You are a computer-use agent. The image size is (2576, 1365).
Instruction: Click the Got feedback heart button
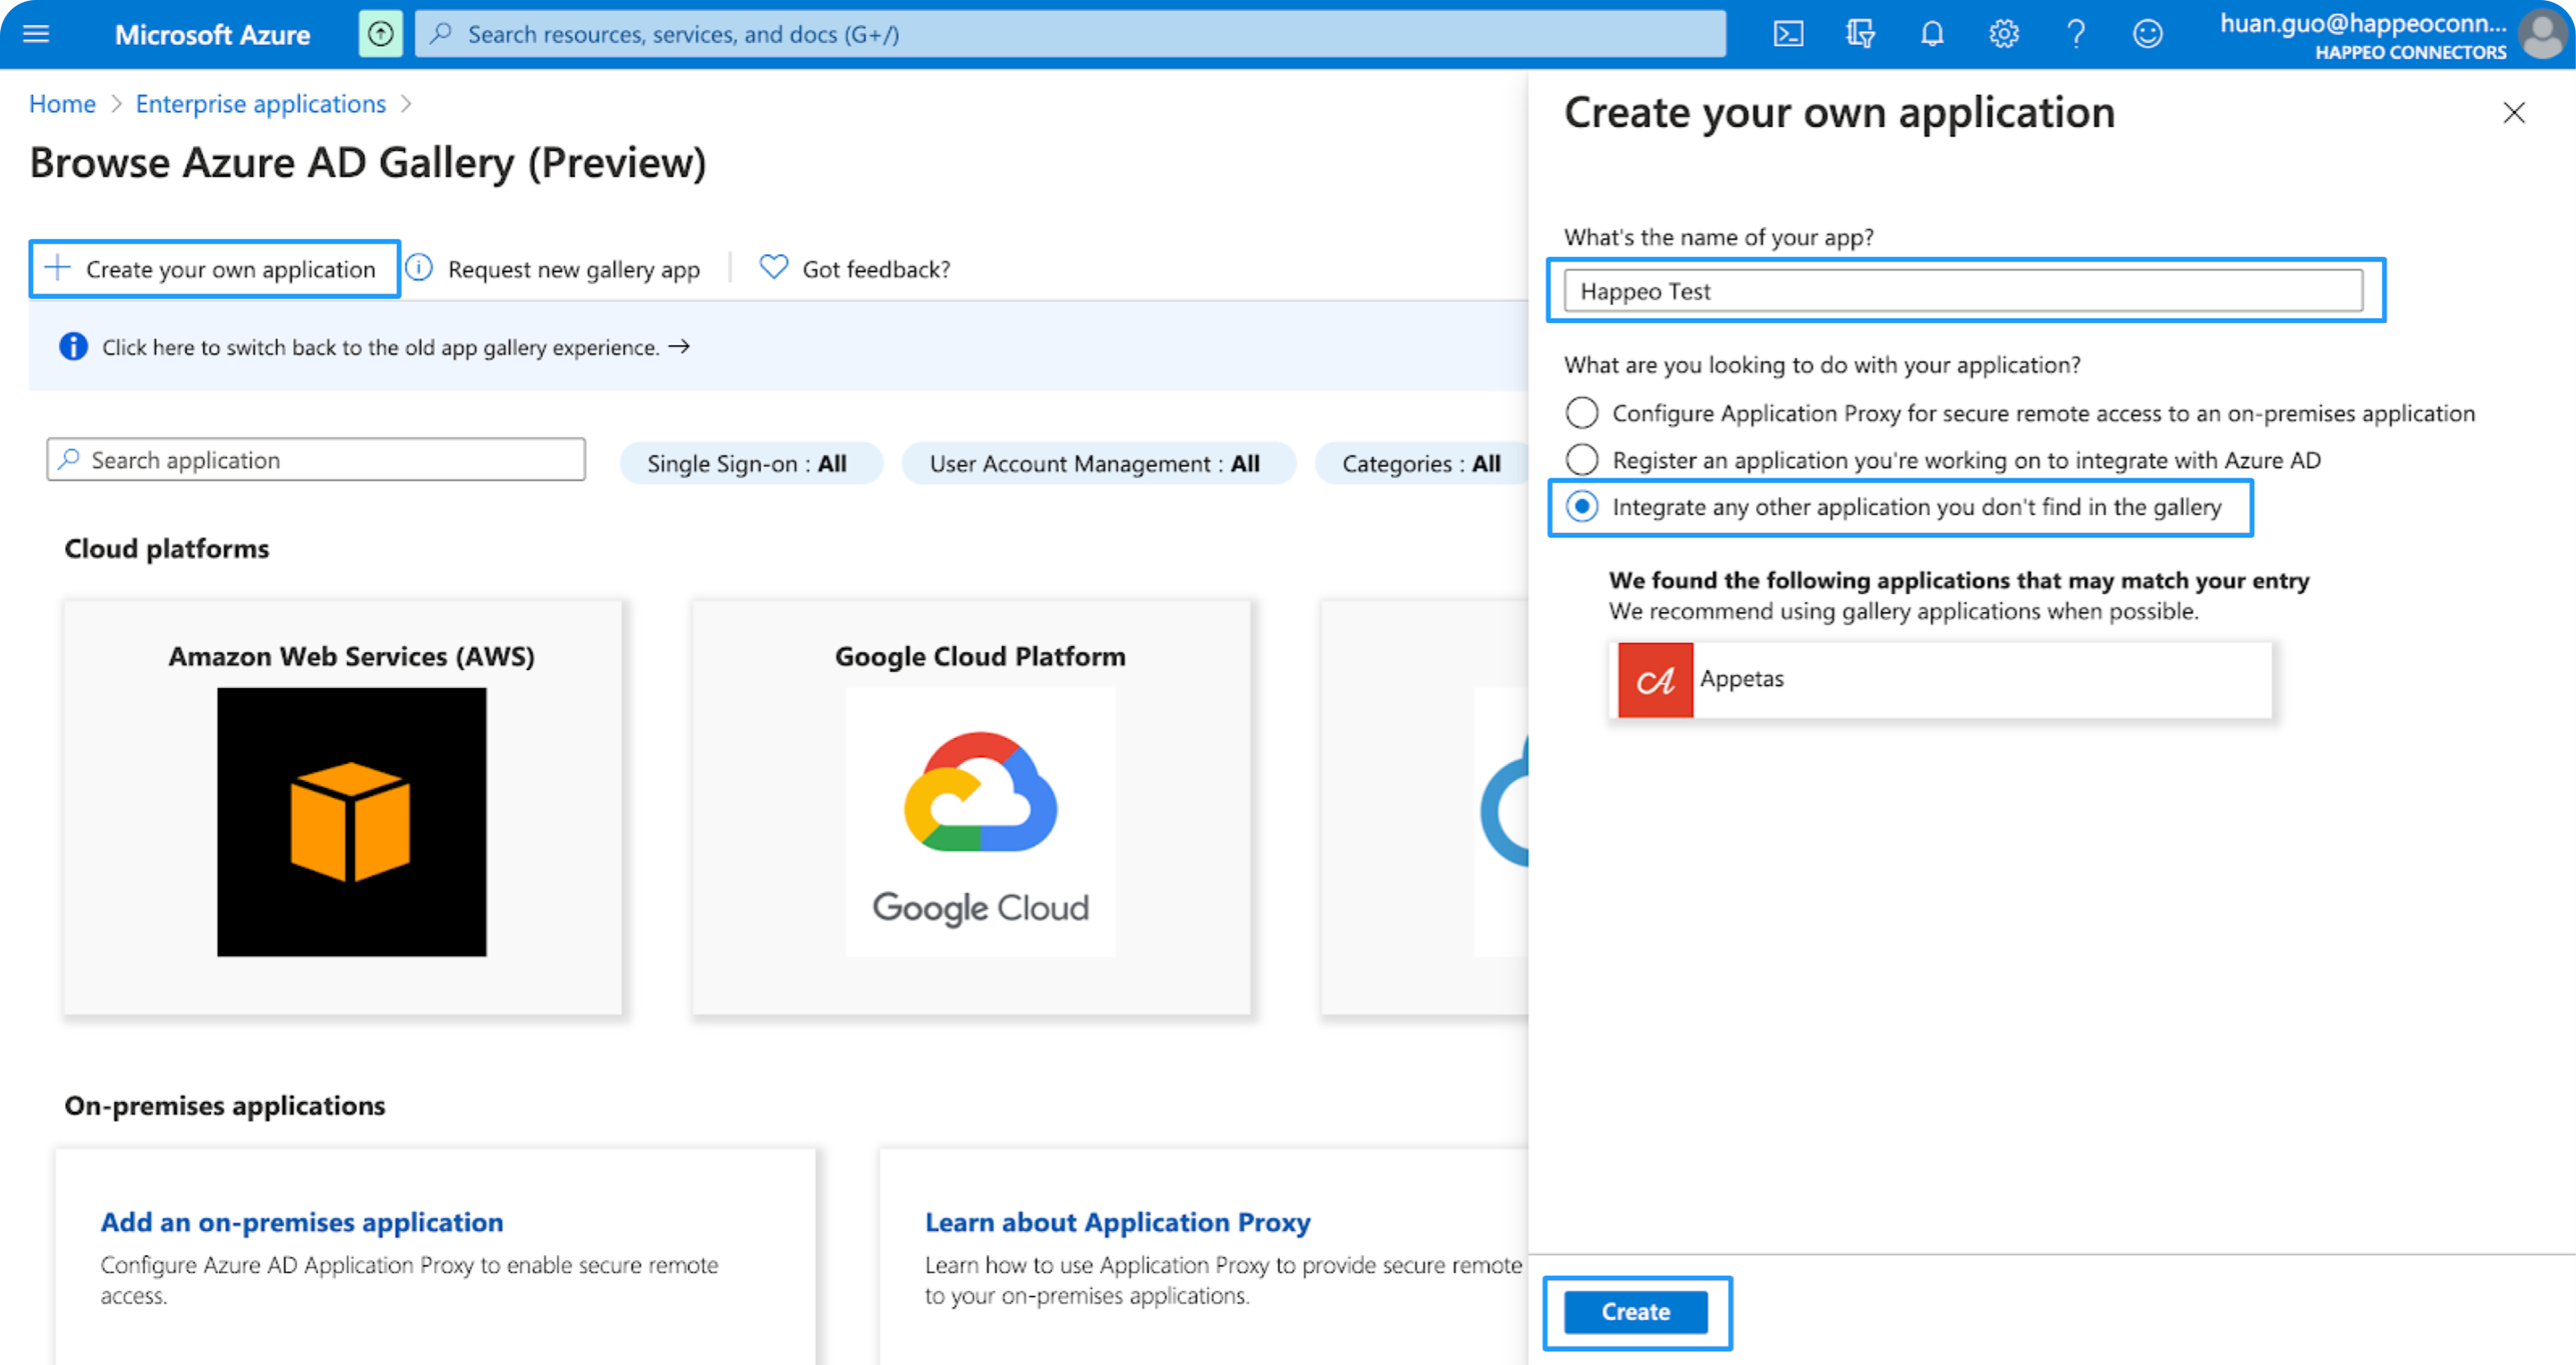pos(855,269)
